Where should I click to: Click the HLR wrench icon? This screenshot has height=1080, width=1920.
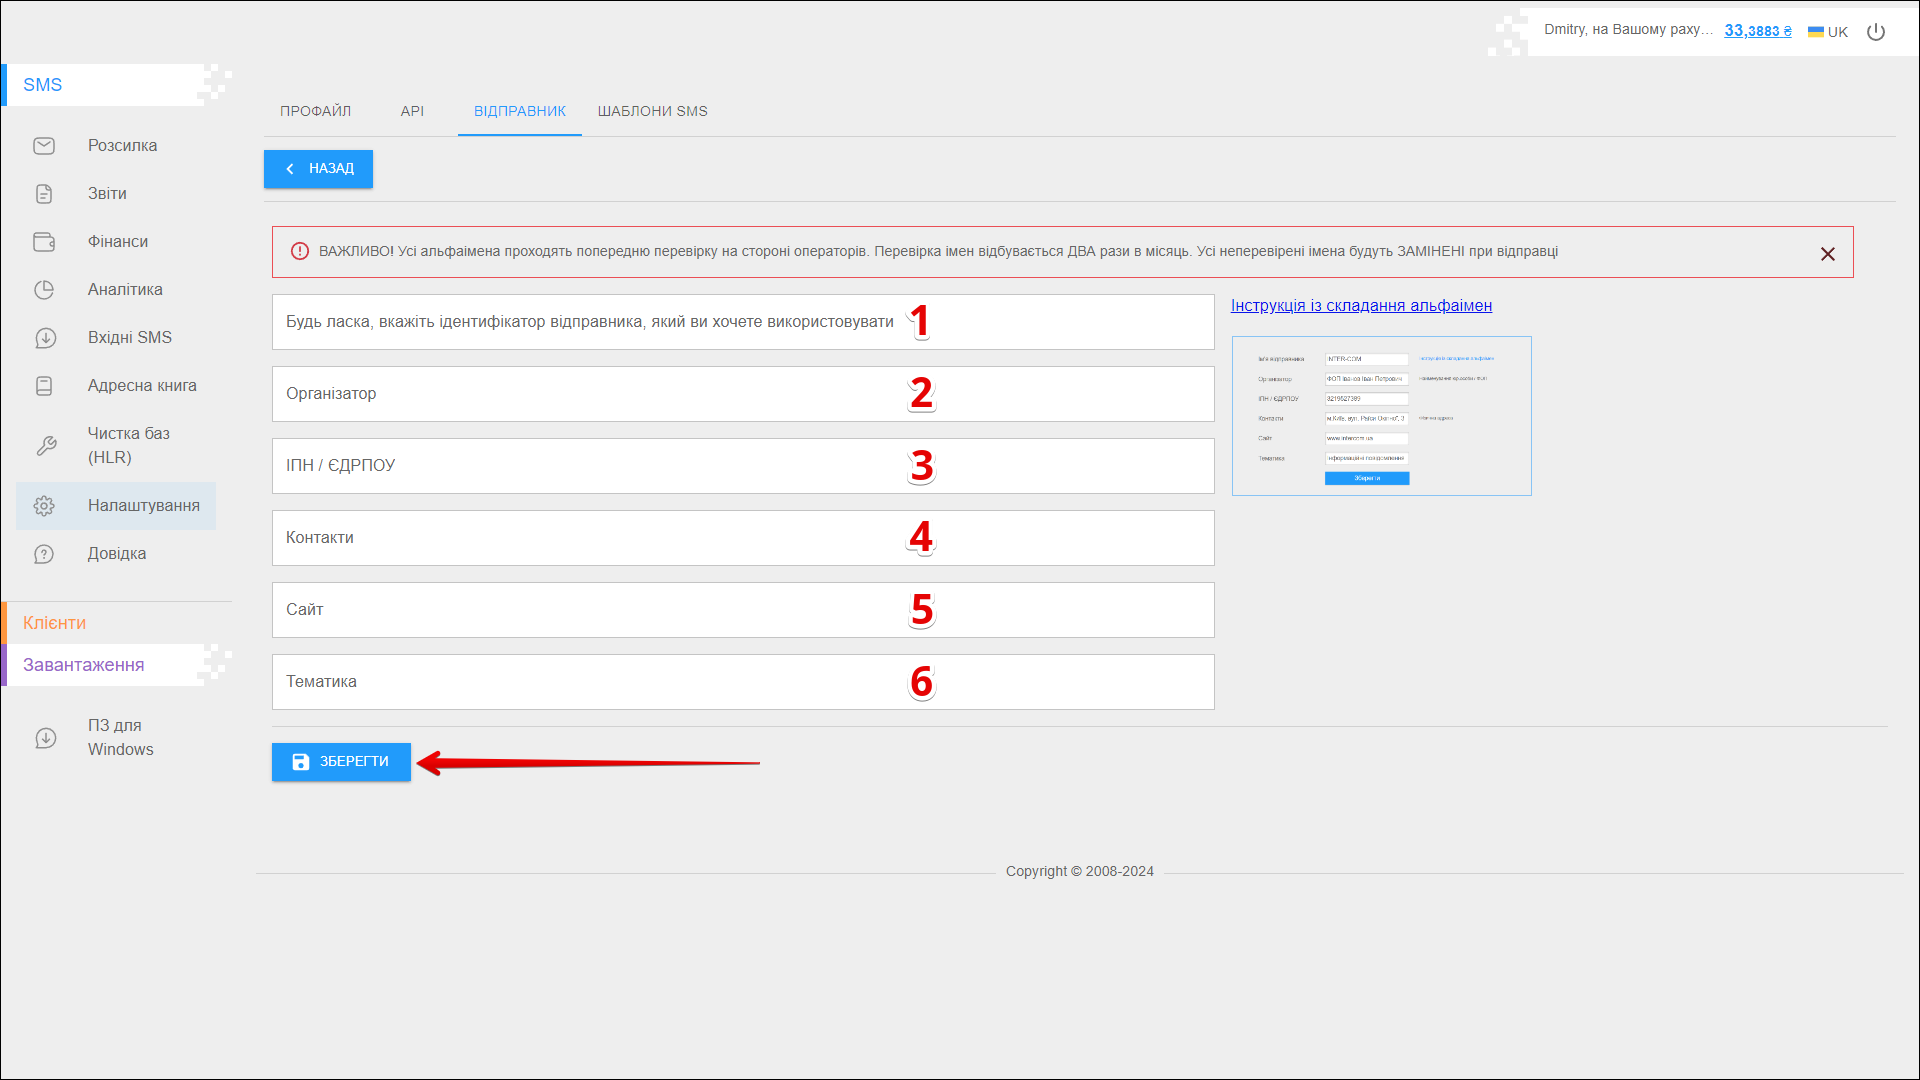46,446
